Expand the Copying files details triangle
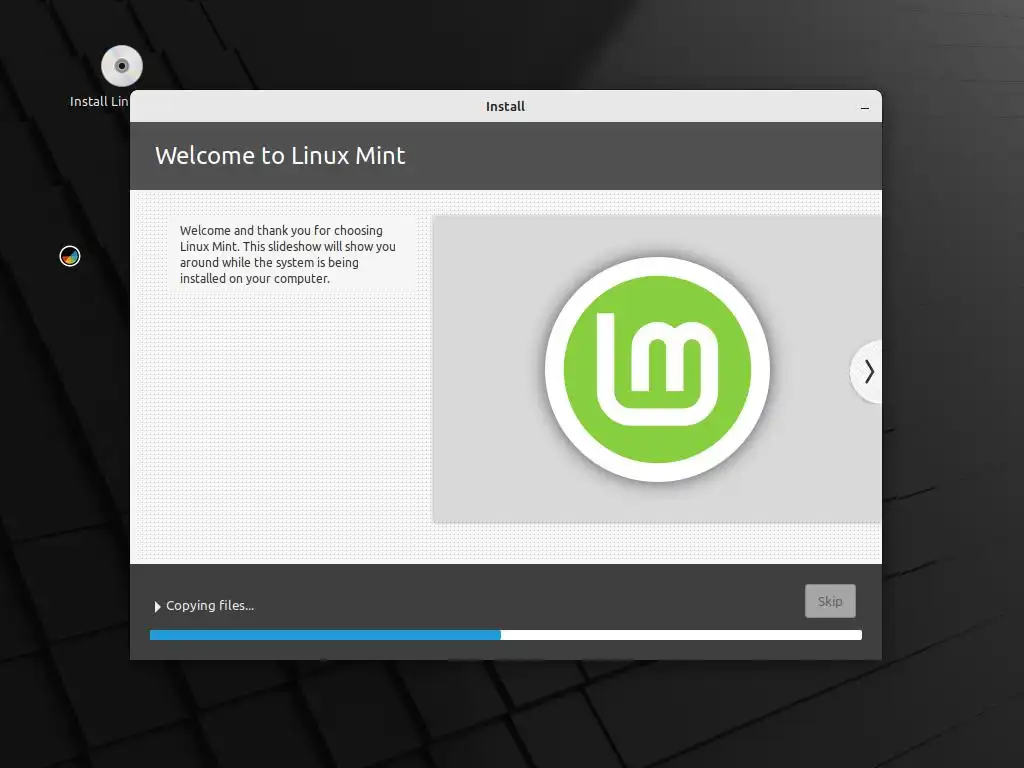 tap(157, 607)
